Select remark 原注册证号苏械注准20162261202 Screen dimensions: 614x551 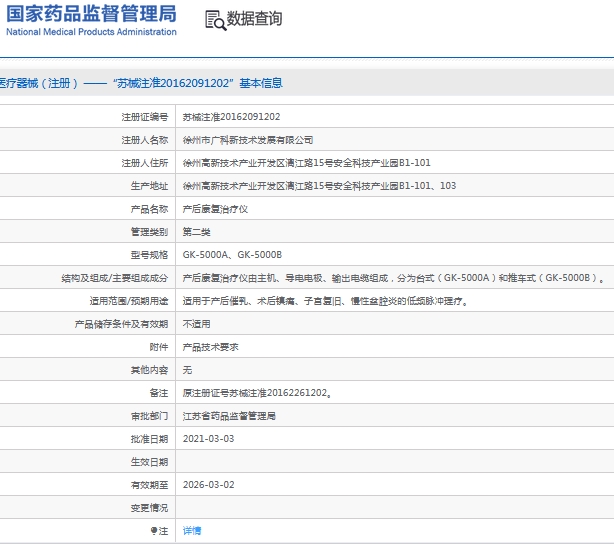(x=257, y=393)
